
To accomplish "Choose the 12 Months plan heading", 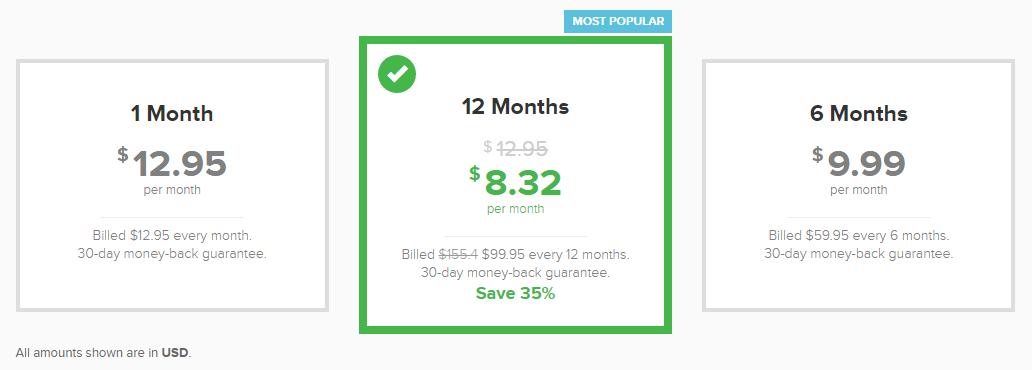I will [515, 107].
